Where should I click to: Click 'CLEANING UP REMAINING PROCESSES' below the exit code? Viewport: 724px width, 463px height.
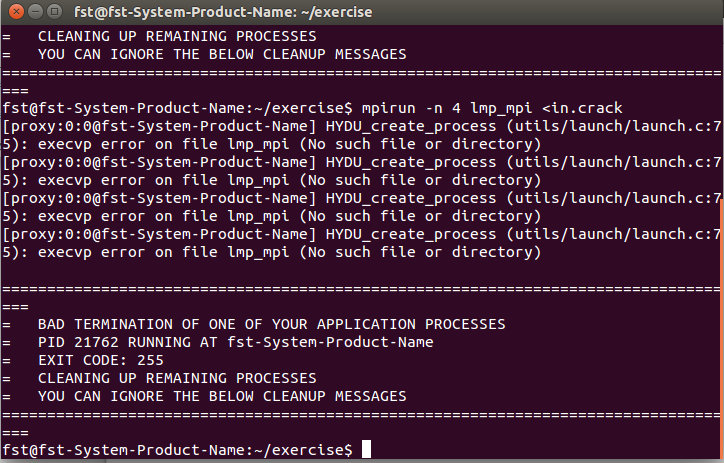[x=176, y=378]
